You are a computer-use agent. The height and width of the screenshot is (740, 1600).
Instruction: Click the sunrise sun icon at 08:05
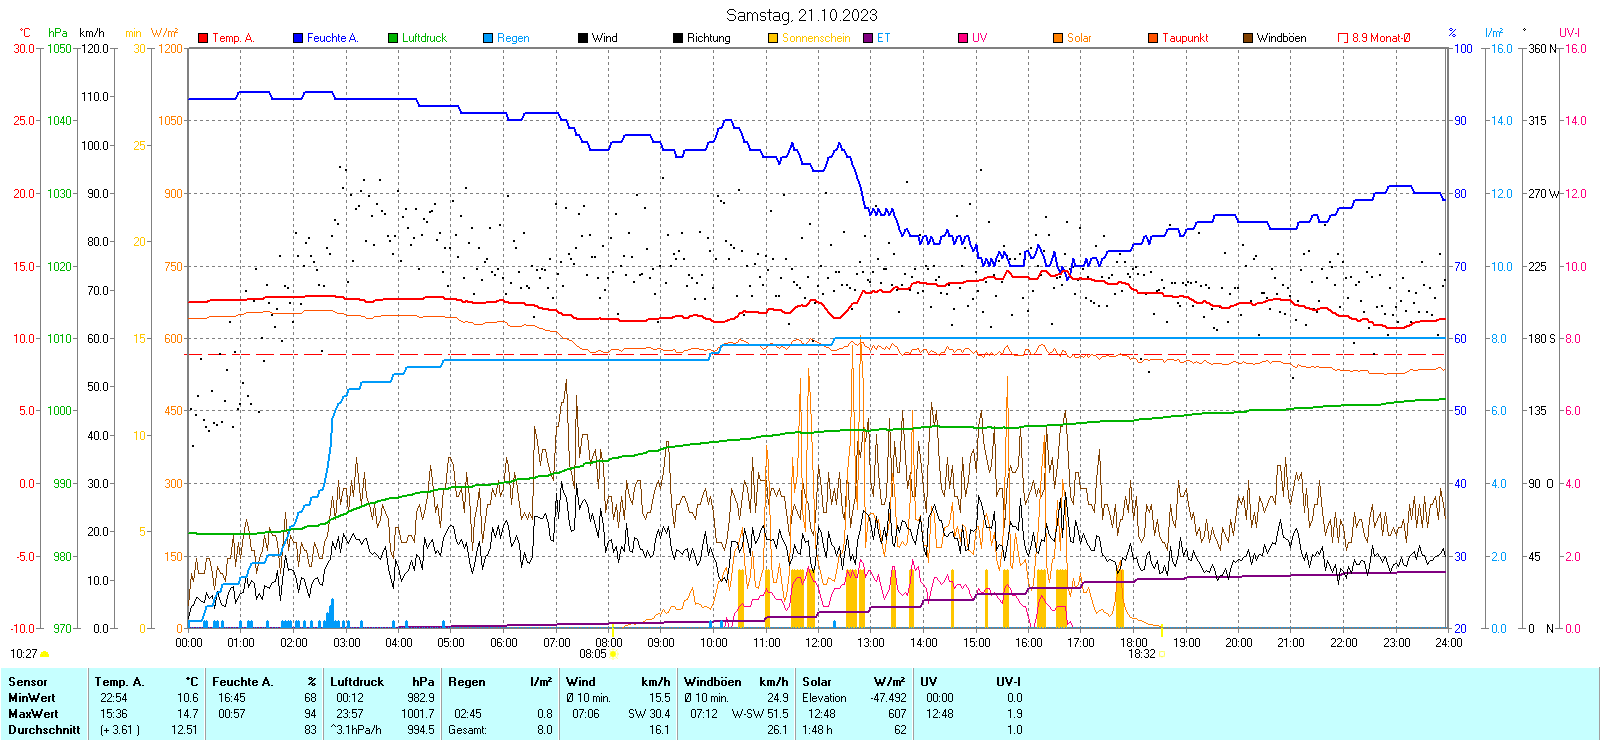(613, 654)
